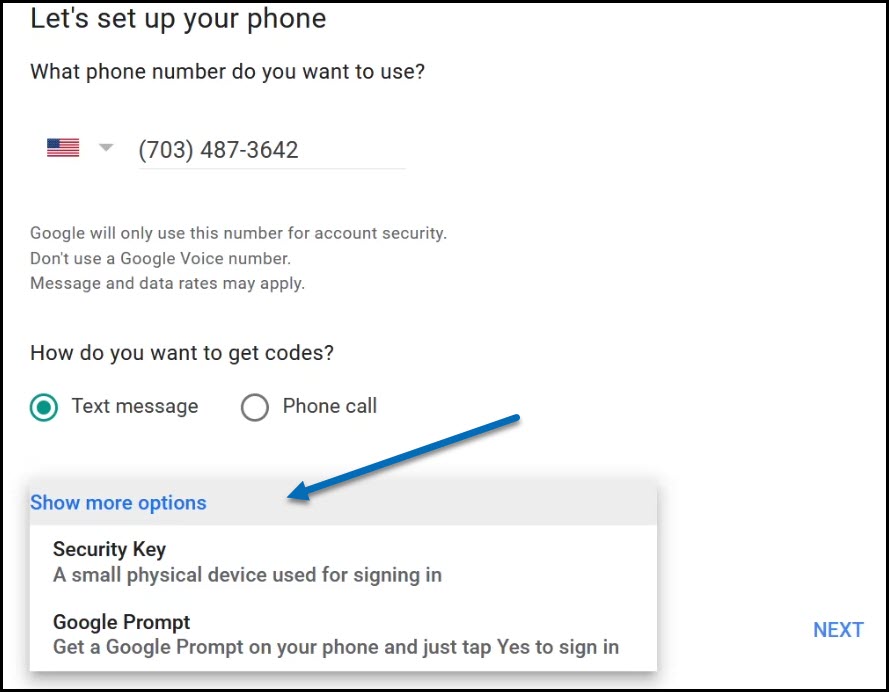Click the United States flag icon
This screenshot has width=889, height=692.
[x=63, y=148]
